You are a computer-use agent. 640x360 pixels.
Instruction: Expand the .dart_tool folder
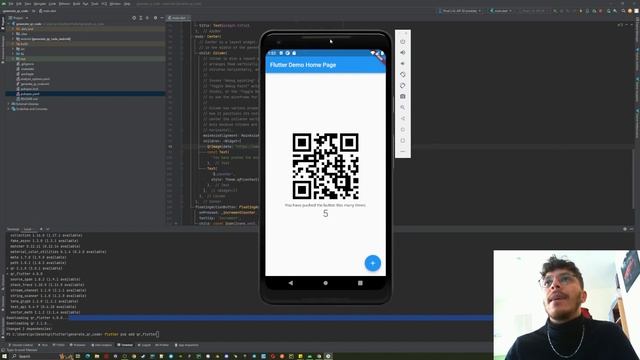pos(13,29)
